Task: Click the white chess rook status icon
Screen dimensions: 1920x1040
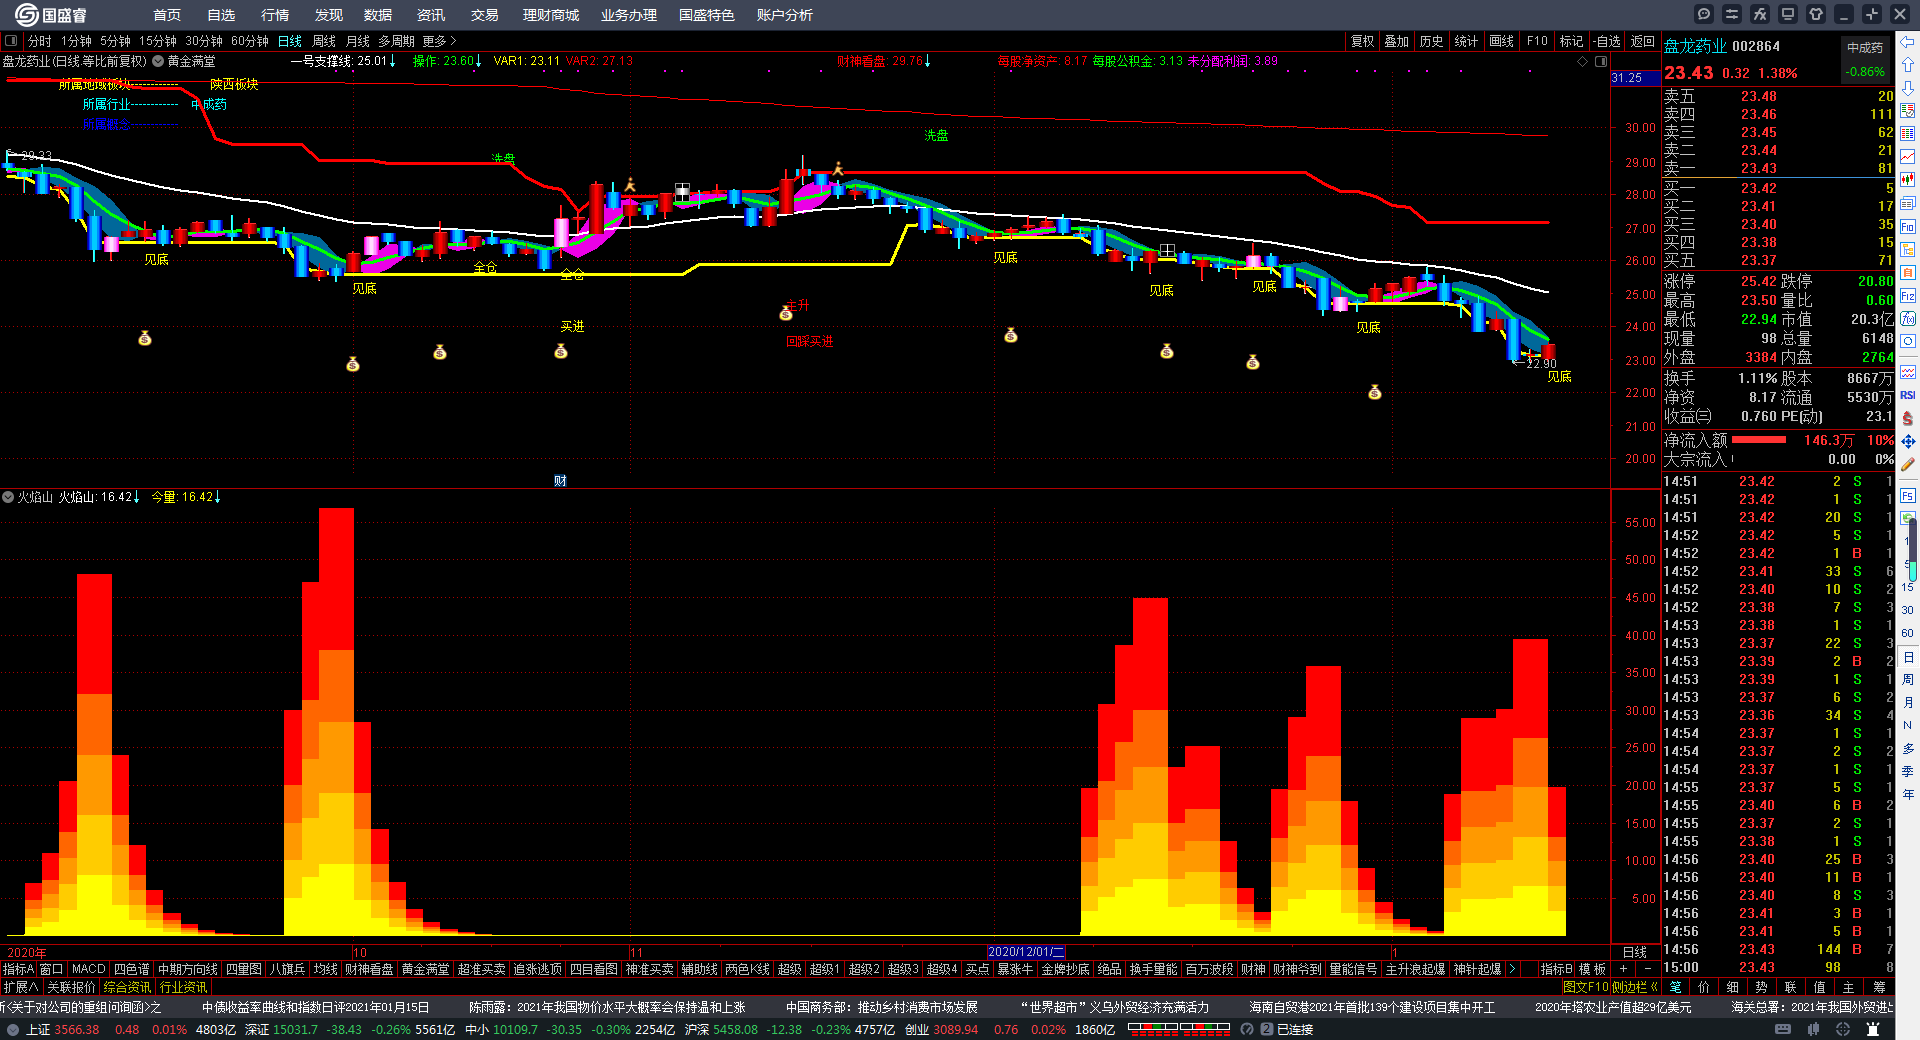Action: point(1873,1029)
